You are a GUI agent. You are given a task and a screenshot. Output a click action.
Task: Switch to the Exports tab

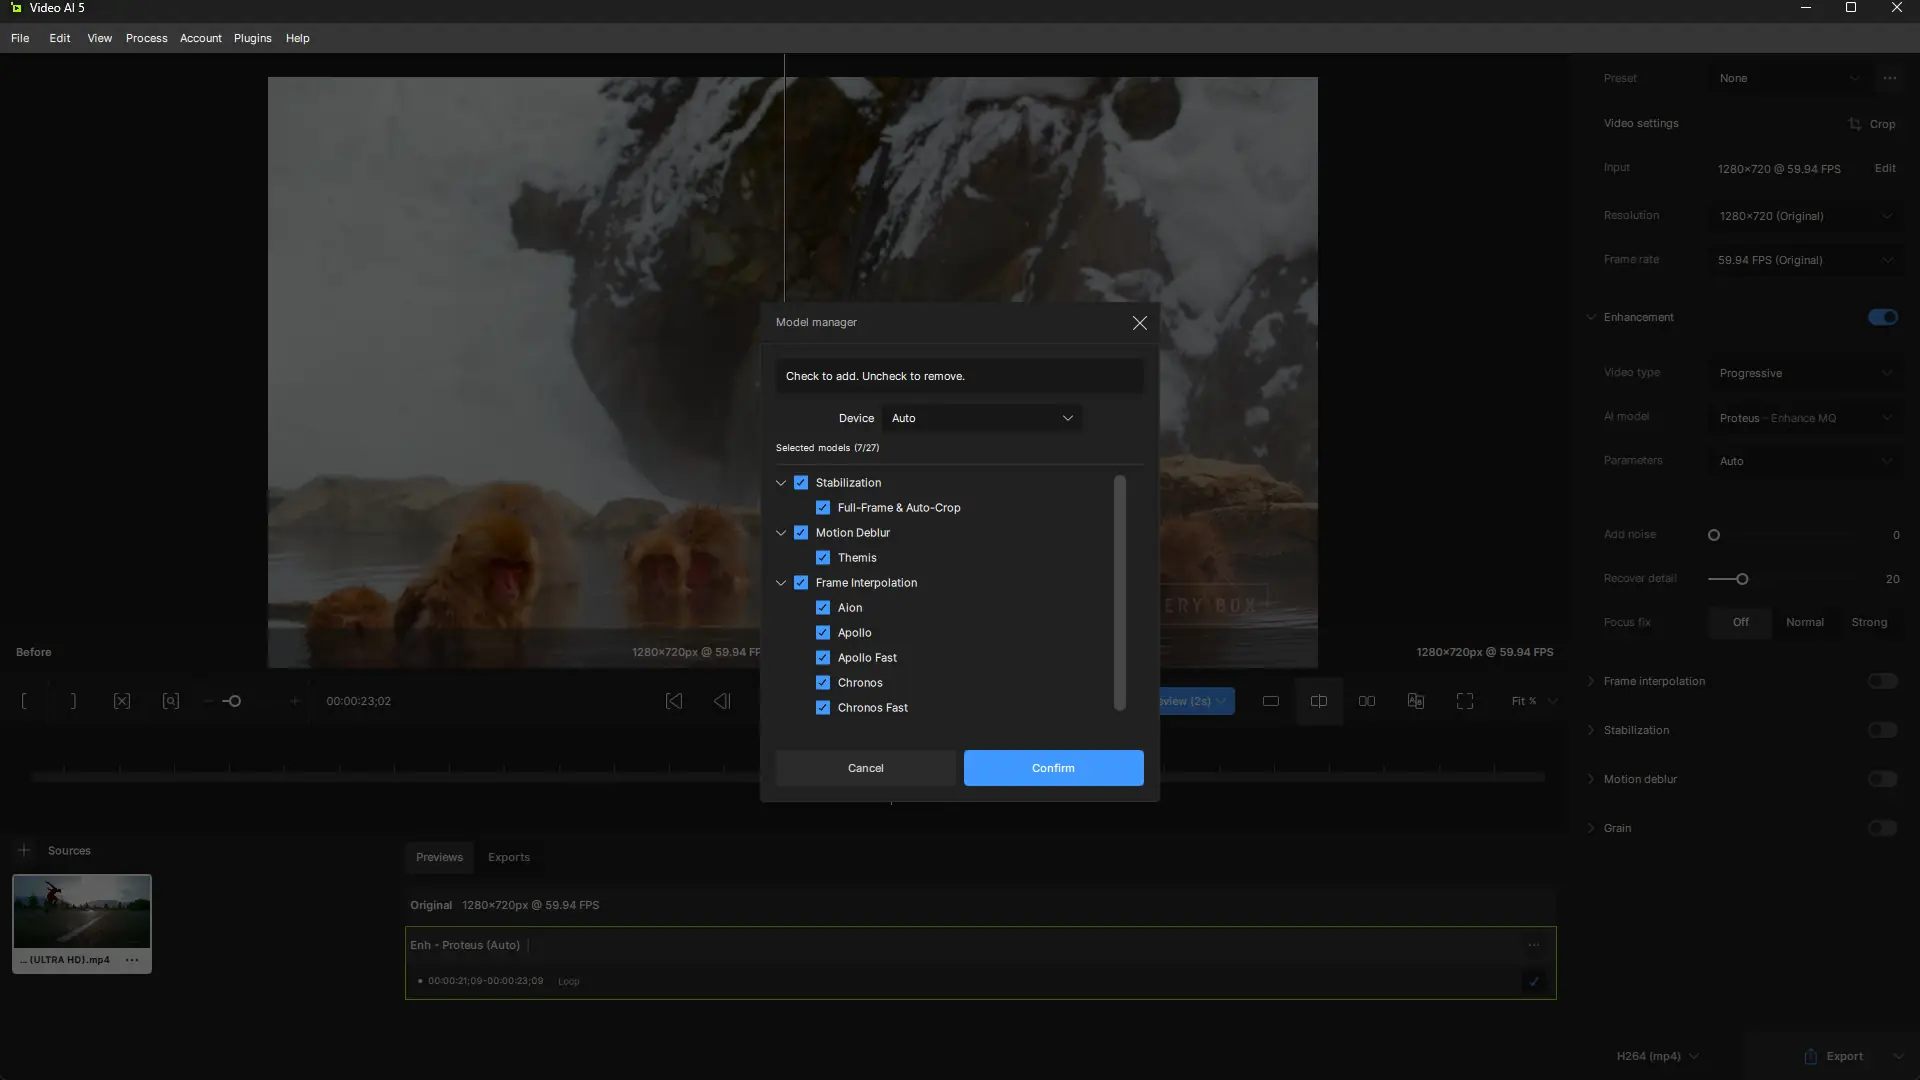[508, 857]
